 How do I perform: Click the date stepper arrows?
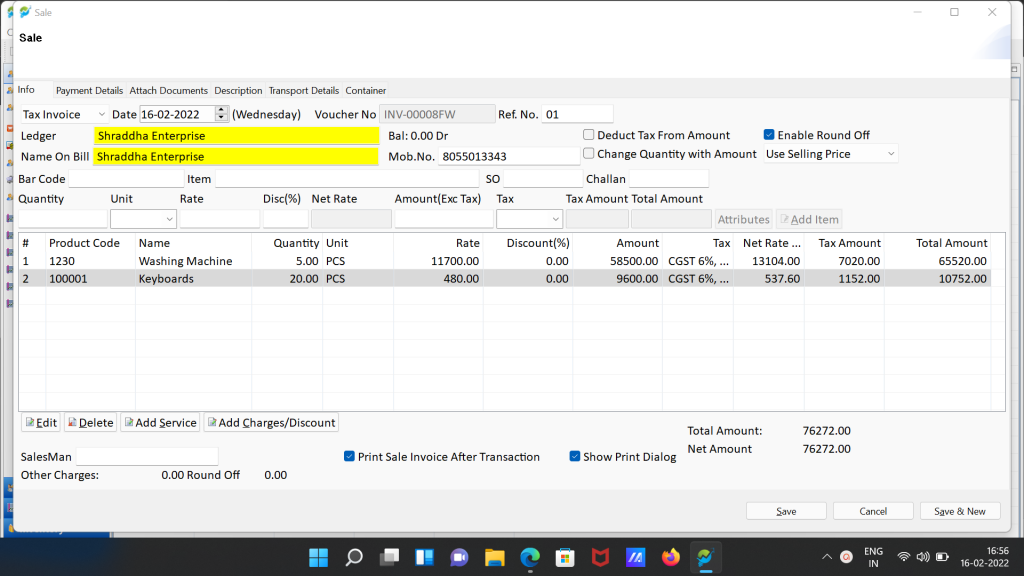click(221, 114)
